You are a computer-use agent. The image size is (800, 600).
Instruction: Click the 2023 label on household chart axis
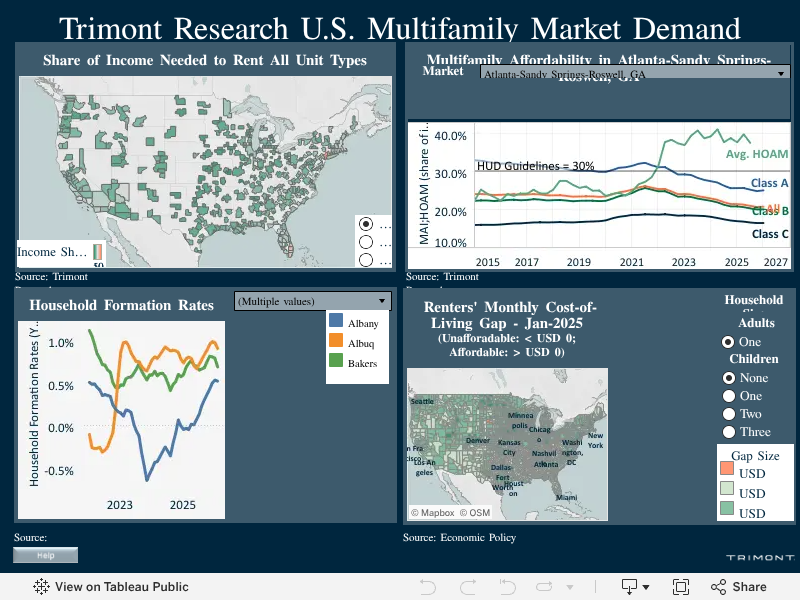(119, 505)
